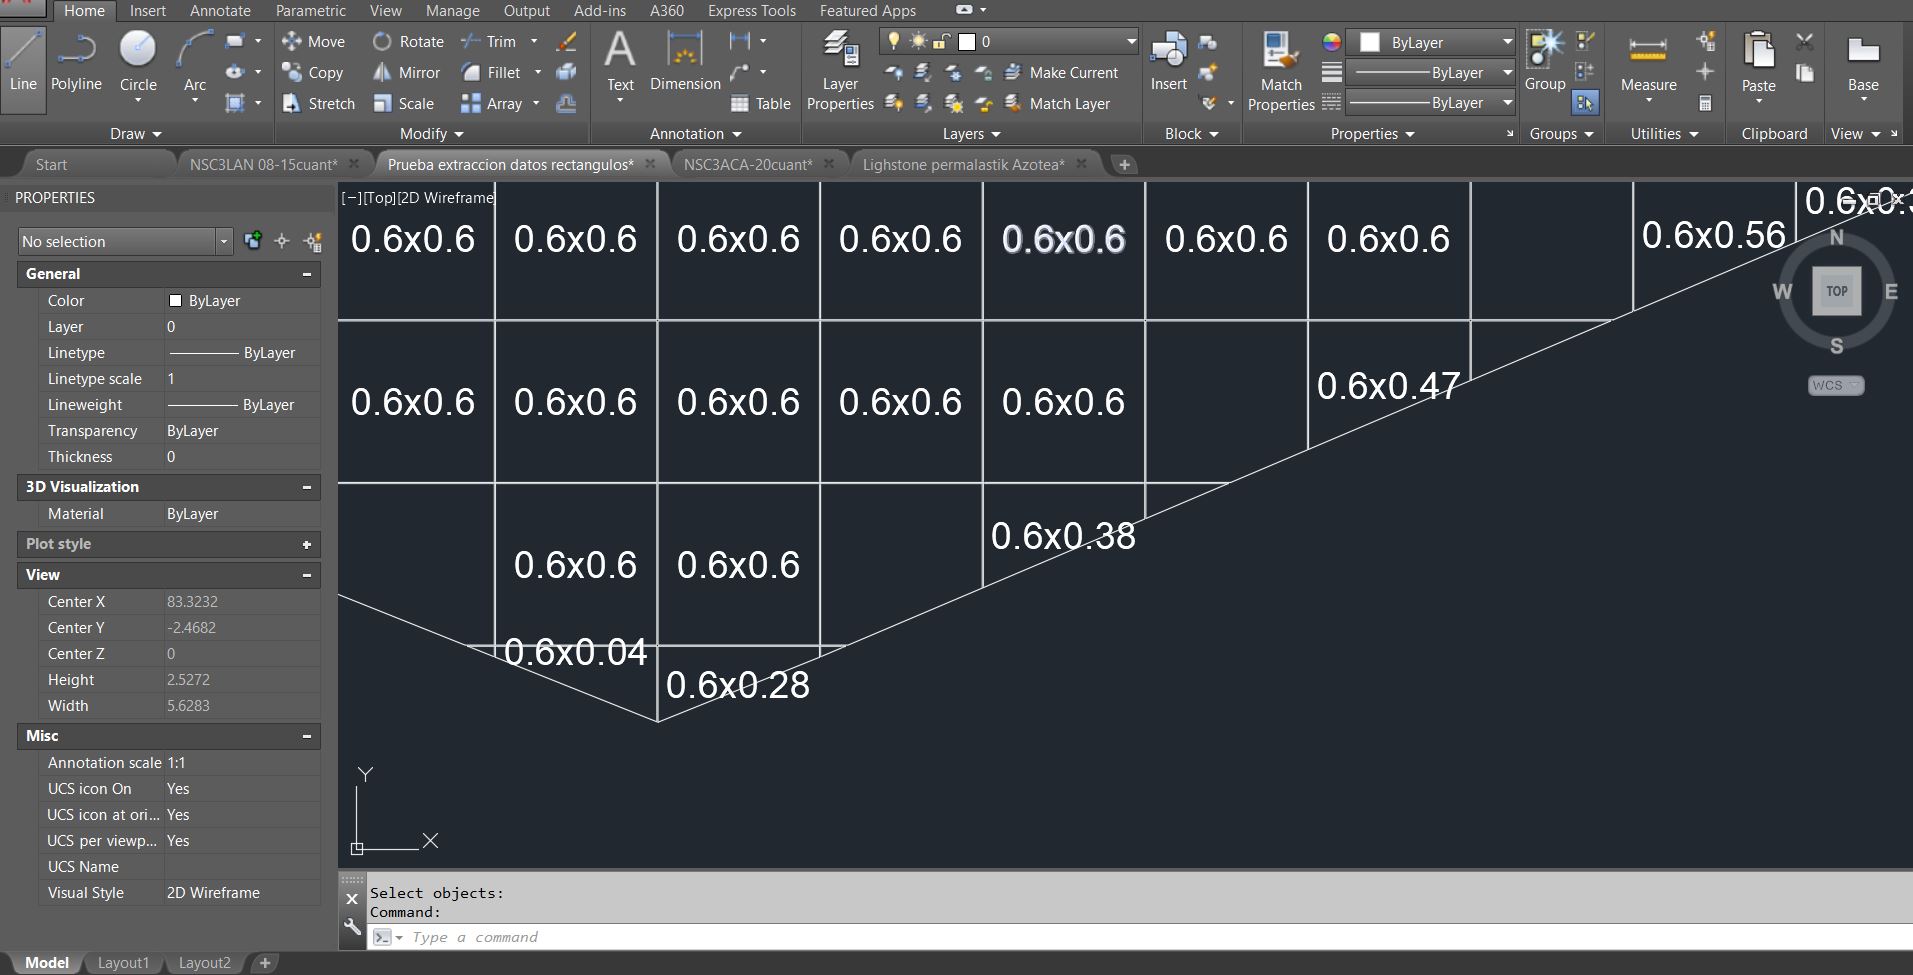Image resolution: width=1913 pixels, height=975 pixels.
Task: Toggle the layer lock icon
Action: coord(939,41)
